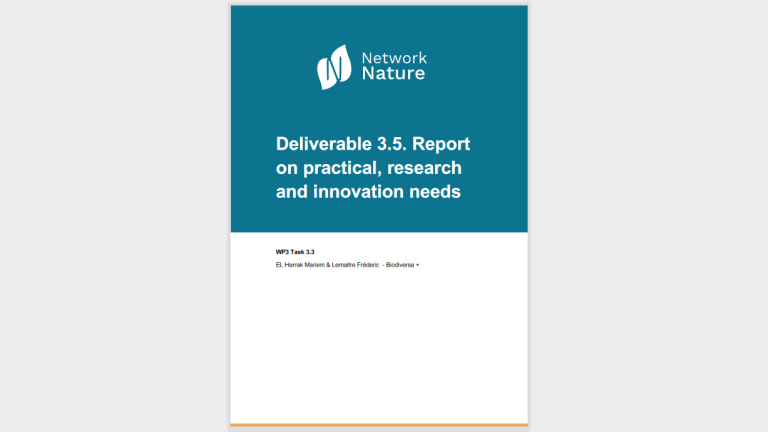Click the gray margin right of the page
This screenshot has width=768, height=432.
click(x=648, y=216)
